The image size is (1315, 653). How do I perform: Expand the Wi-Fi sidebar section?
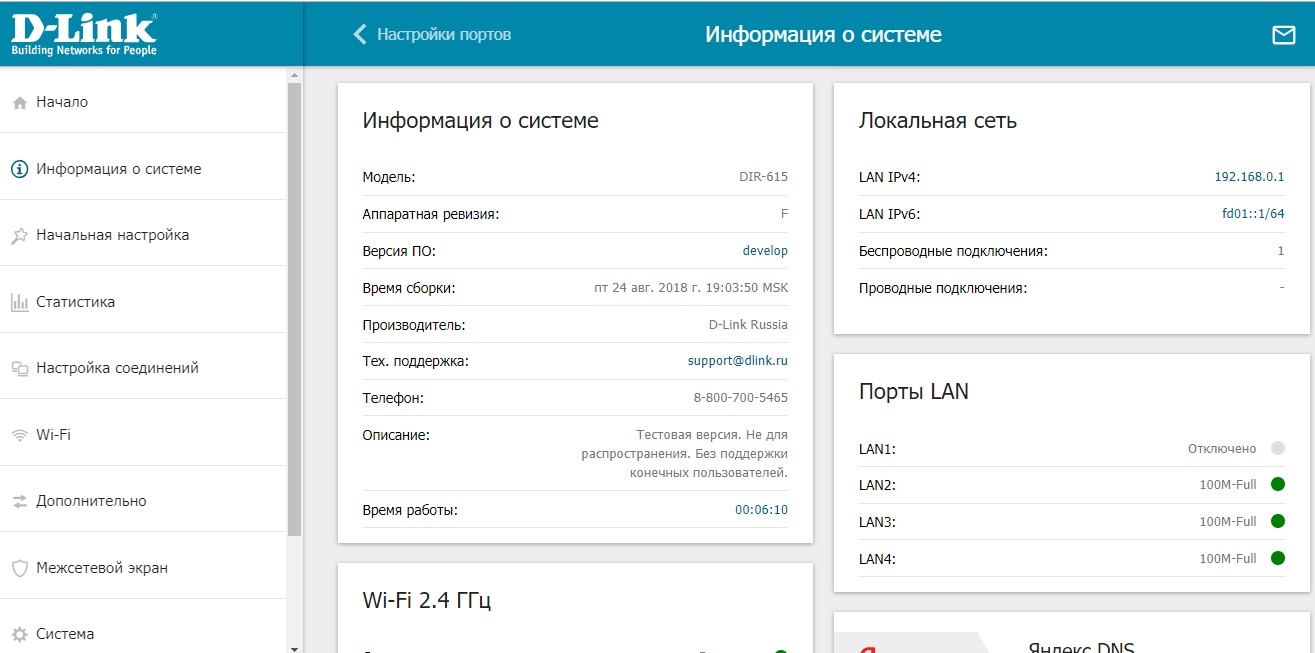tap(143, 435)
